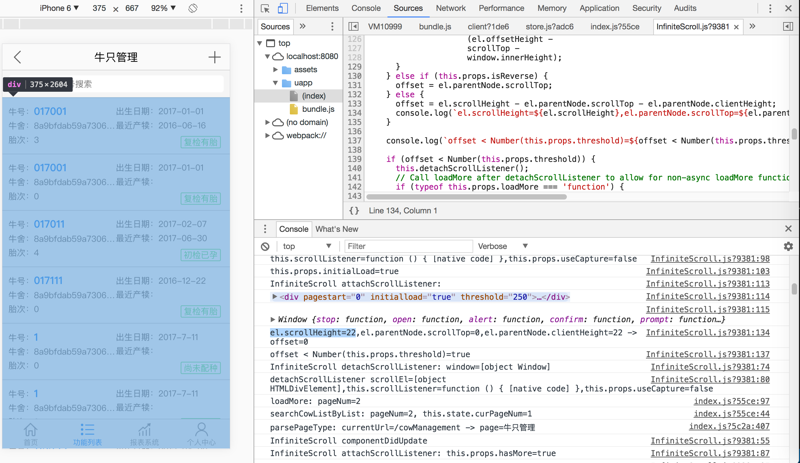Click the inspect element picker icon
The height and width of the screenshot is (463, 800).
click(265, 8)
